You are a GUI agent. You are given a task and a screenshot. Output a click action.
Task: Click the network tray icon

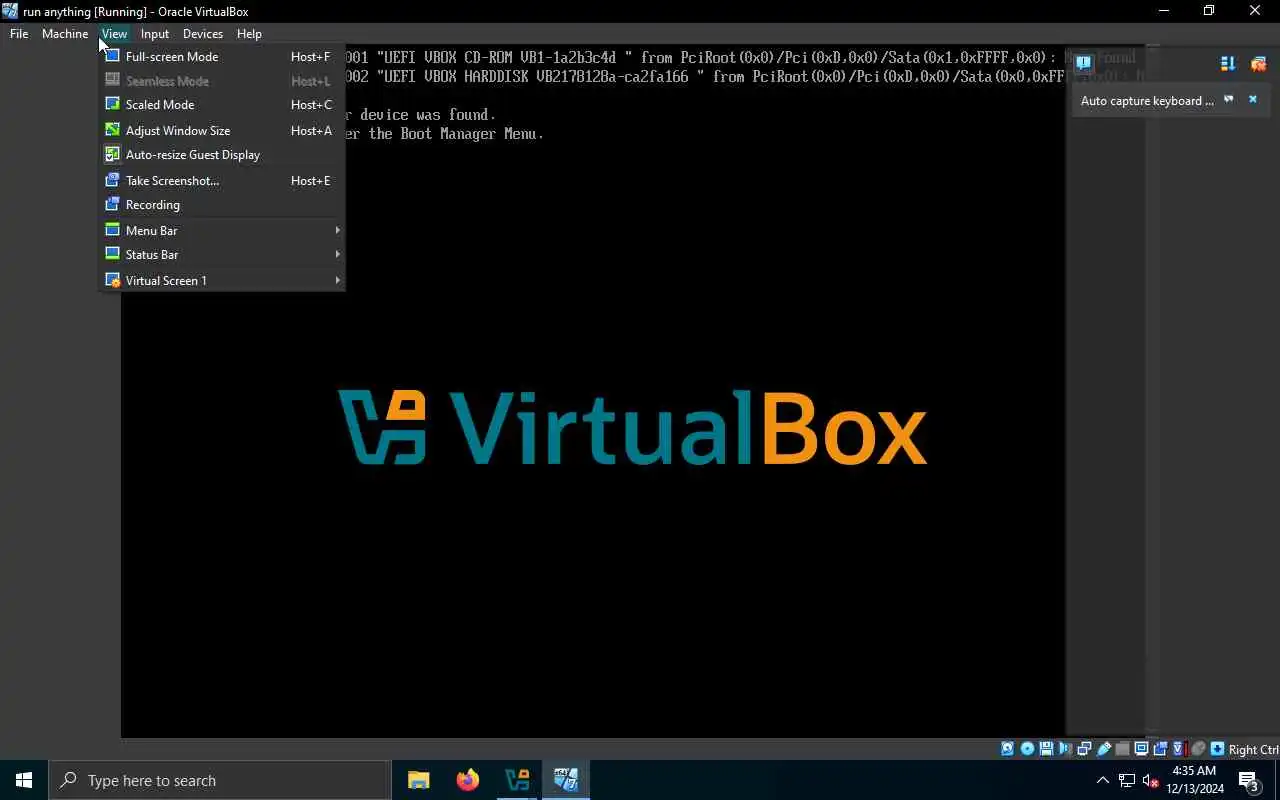click(1127, 780)
